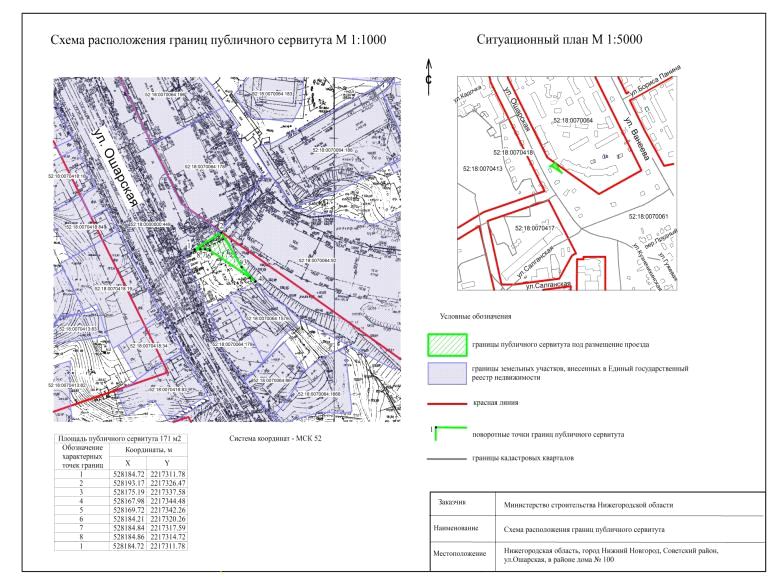
Task: Click Y value '2217317.59' for point 7
Action: click(x=167, y=528)
